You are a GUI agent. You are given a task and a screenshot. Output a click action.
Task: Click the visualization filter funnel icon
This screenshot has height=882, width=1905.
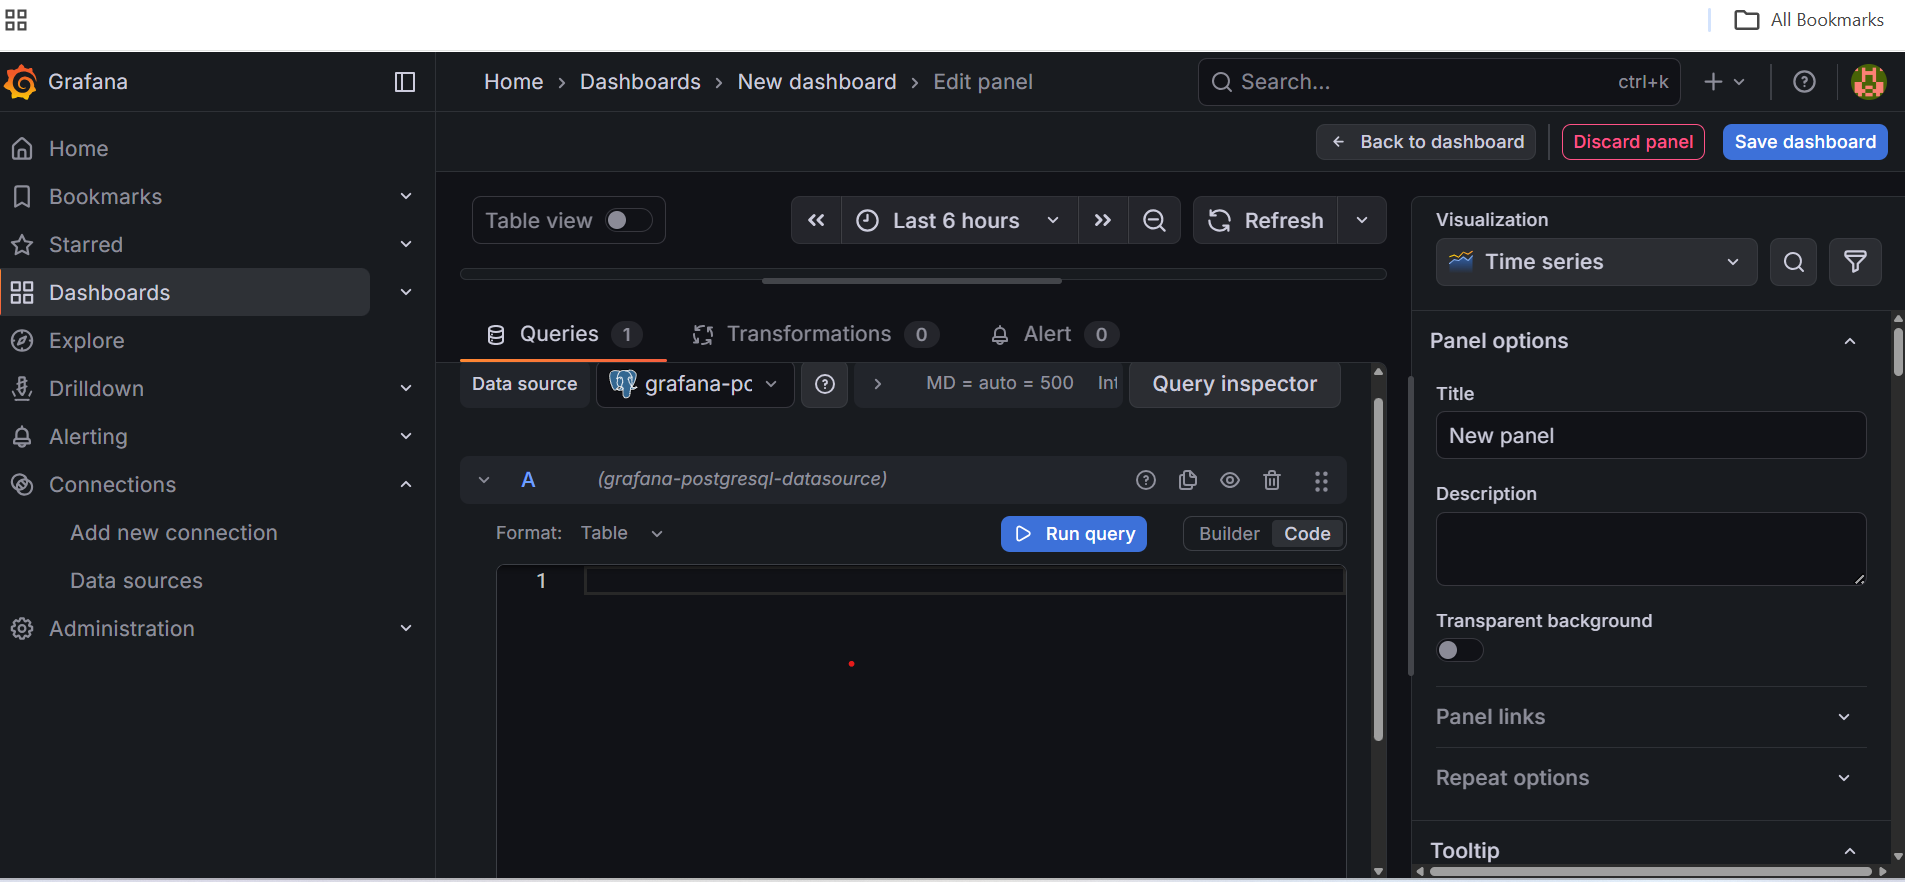[x=1855, y=262]
